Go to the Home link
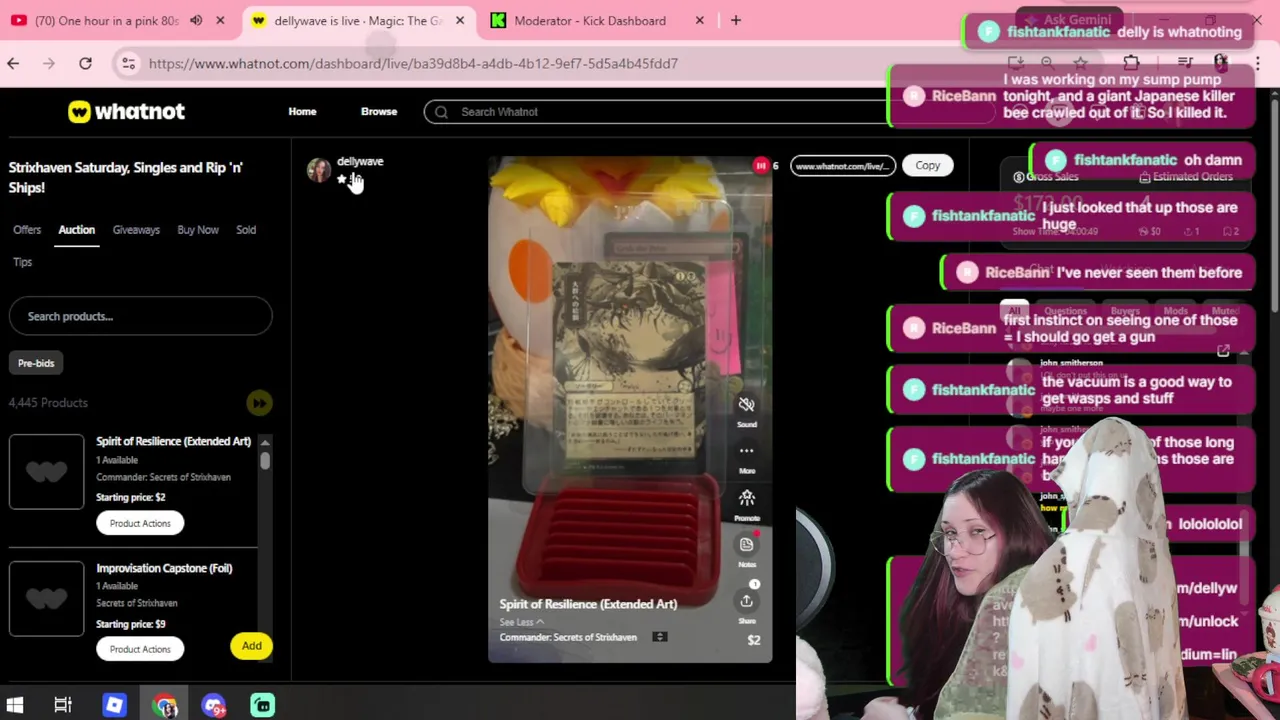The height and width of the screenshot is (720, 1280). (302, 112)
